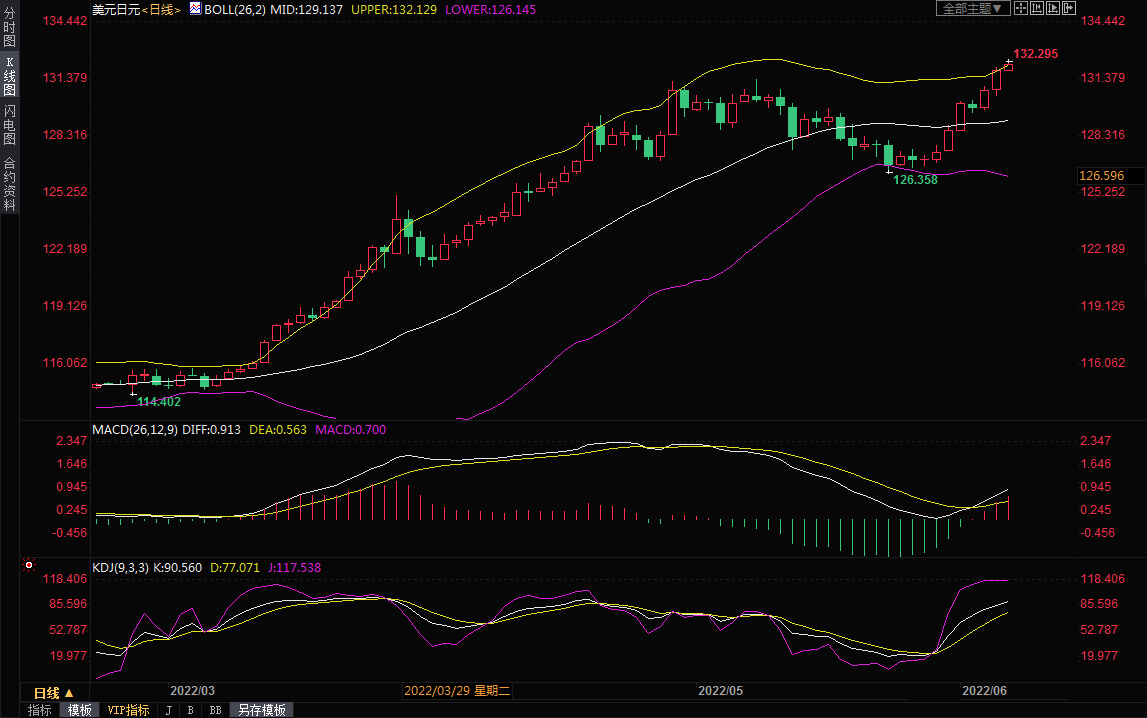Image resolution: width=1147 pixels, height=718 pixels.
Task: Click the <日线> period label in chart title
Action: (161, 8)
